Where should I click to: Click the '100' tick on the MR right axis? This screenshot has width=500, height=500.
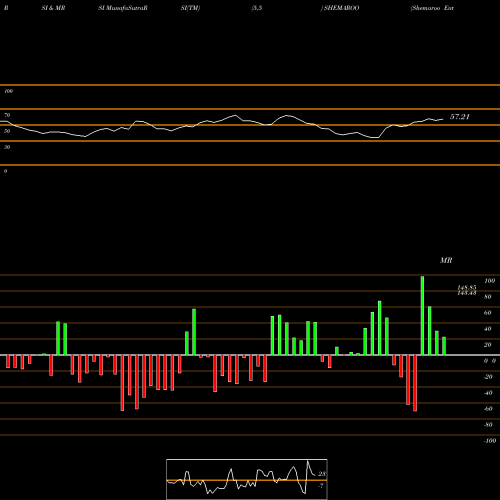[x=489, y=281]
